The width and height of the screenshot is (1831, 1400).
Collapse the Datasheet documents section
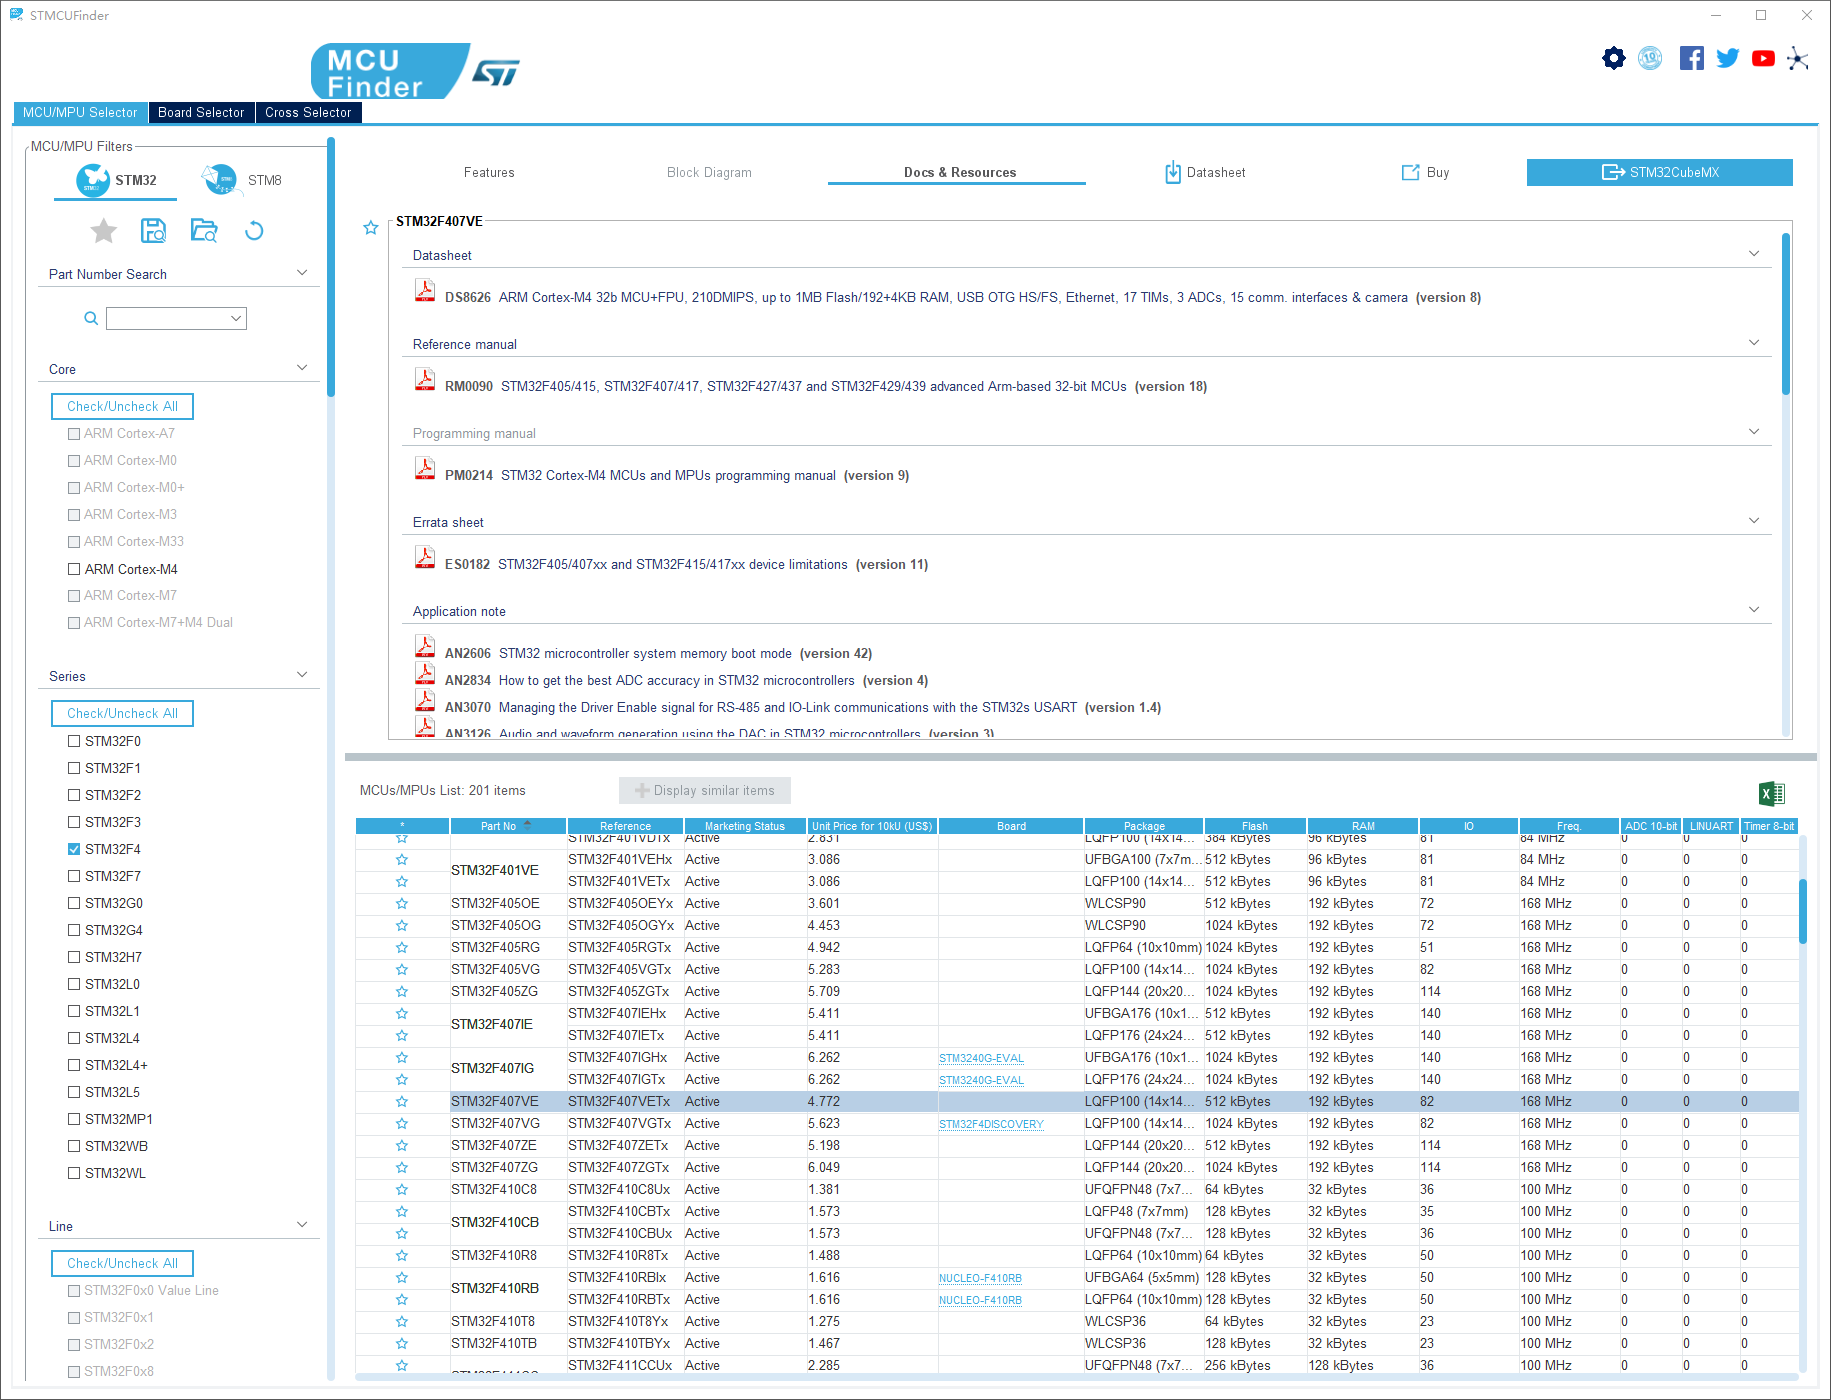[x=1754, y=254]
